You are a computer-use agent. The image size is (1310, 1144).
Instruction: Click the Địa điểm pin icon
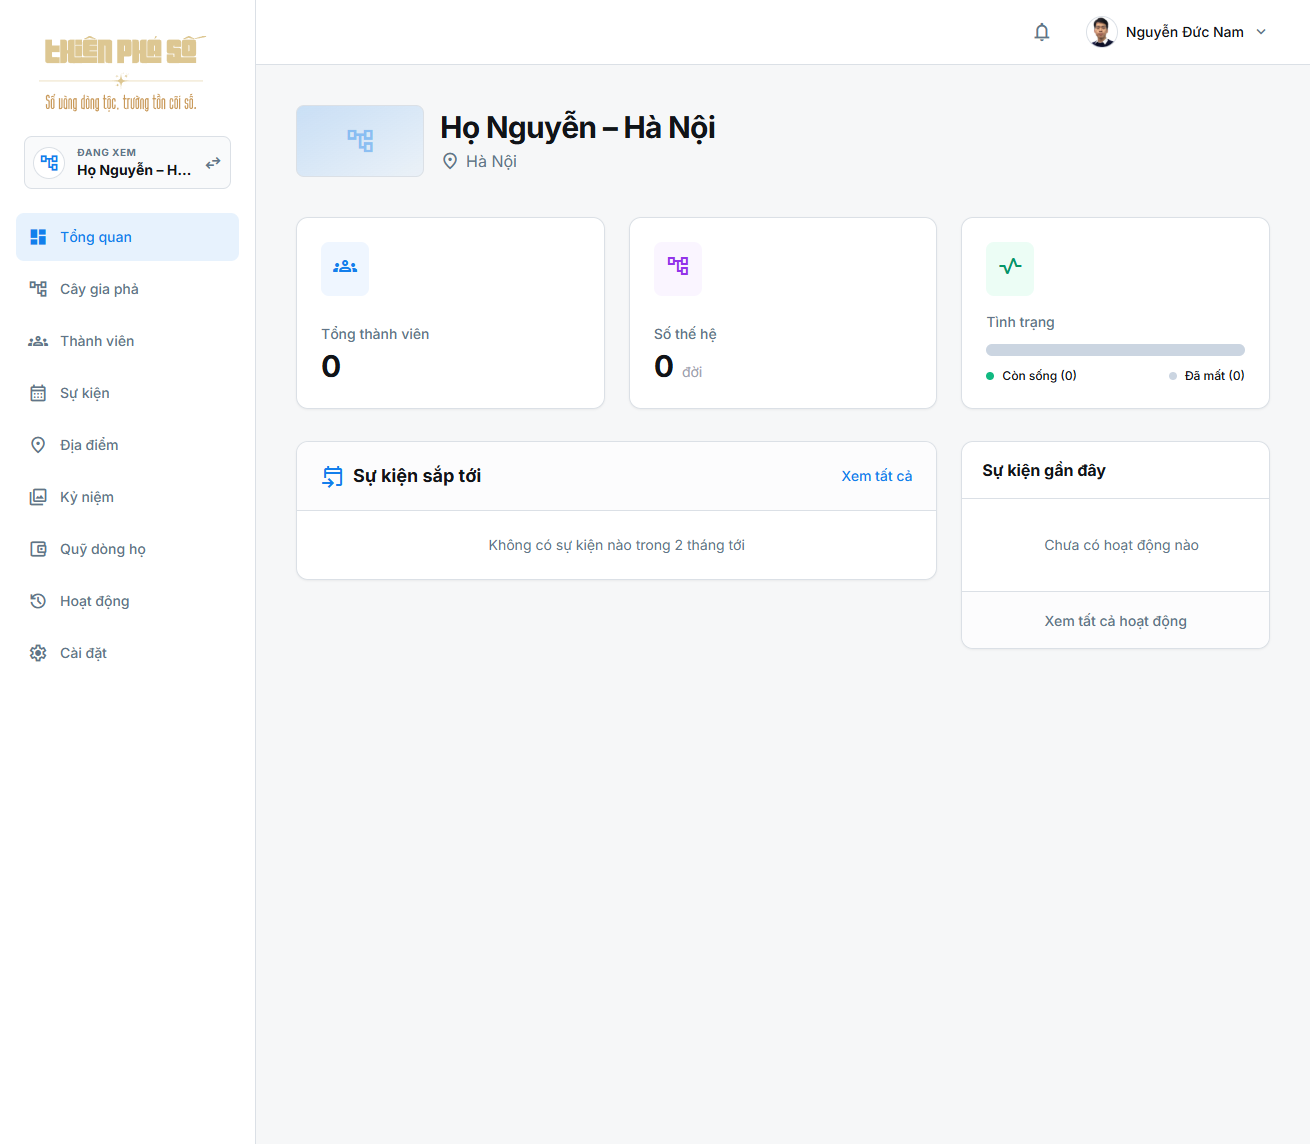38,445
